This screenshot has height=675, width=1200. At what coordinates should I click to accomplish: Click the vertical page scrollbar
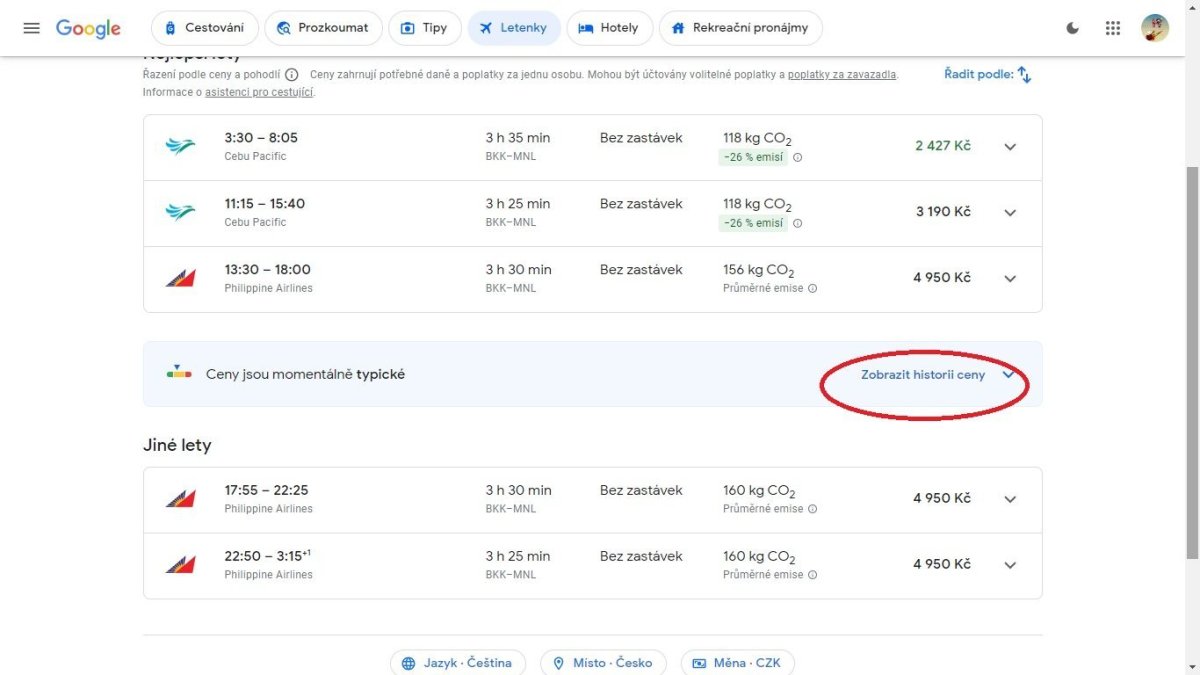pos(1192,360)
